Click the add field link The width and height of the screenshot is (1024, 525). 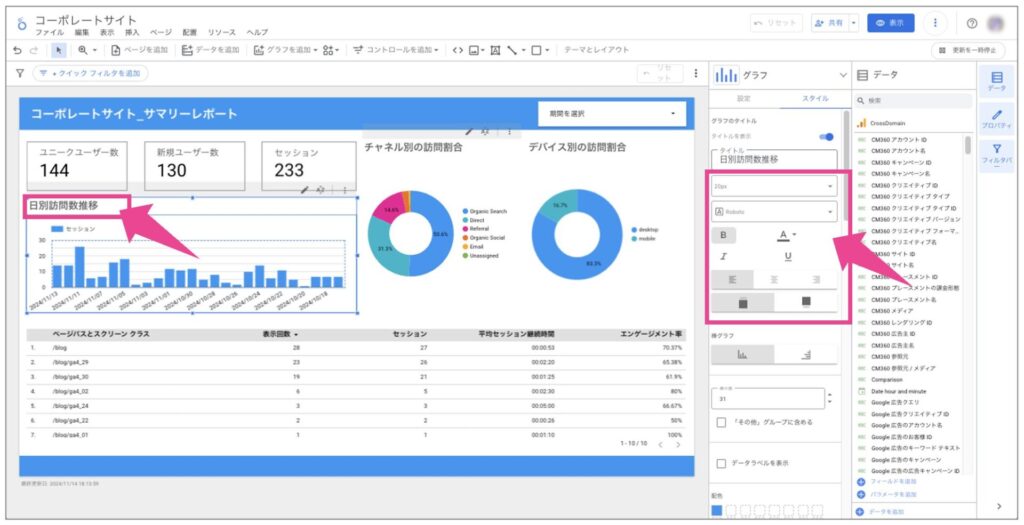coord(887,482)
